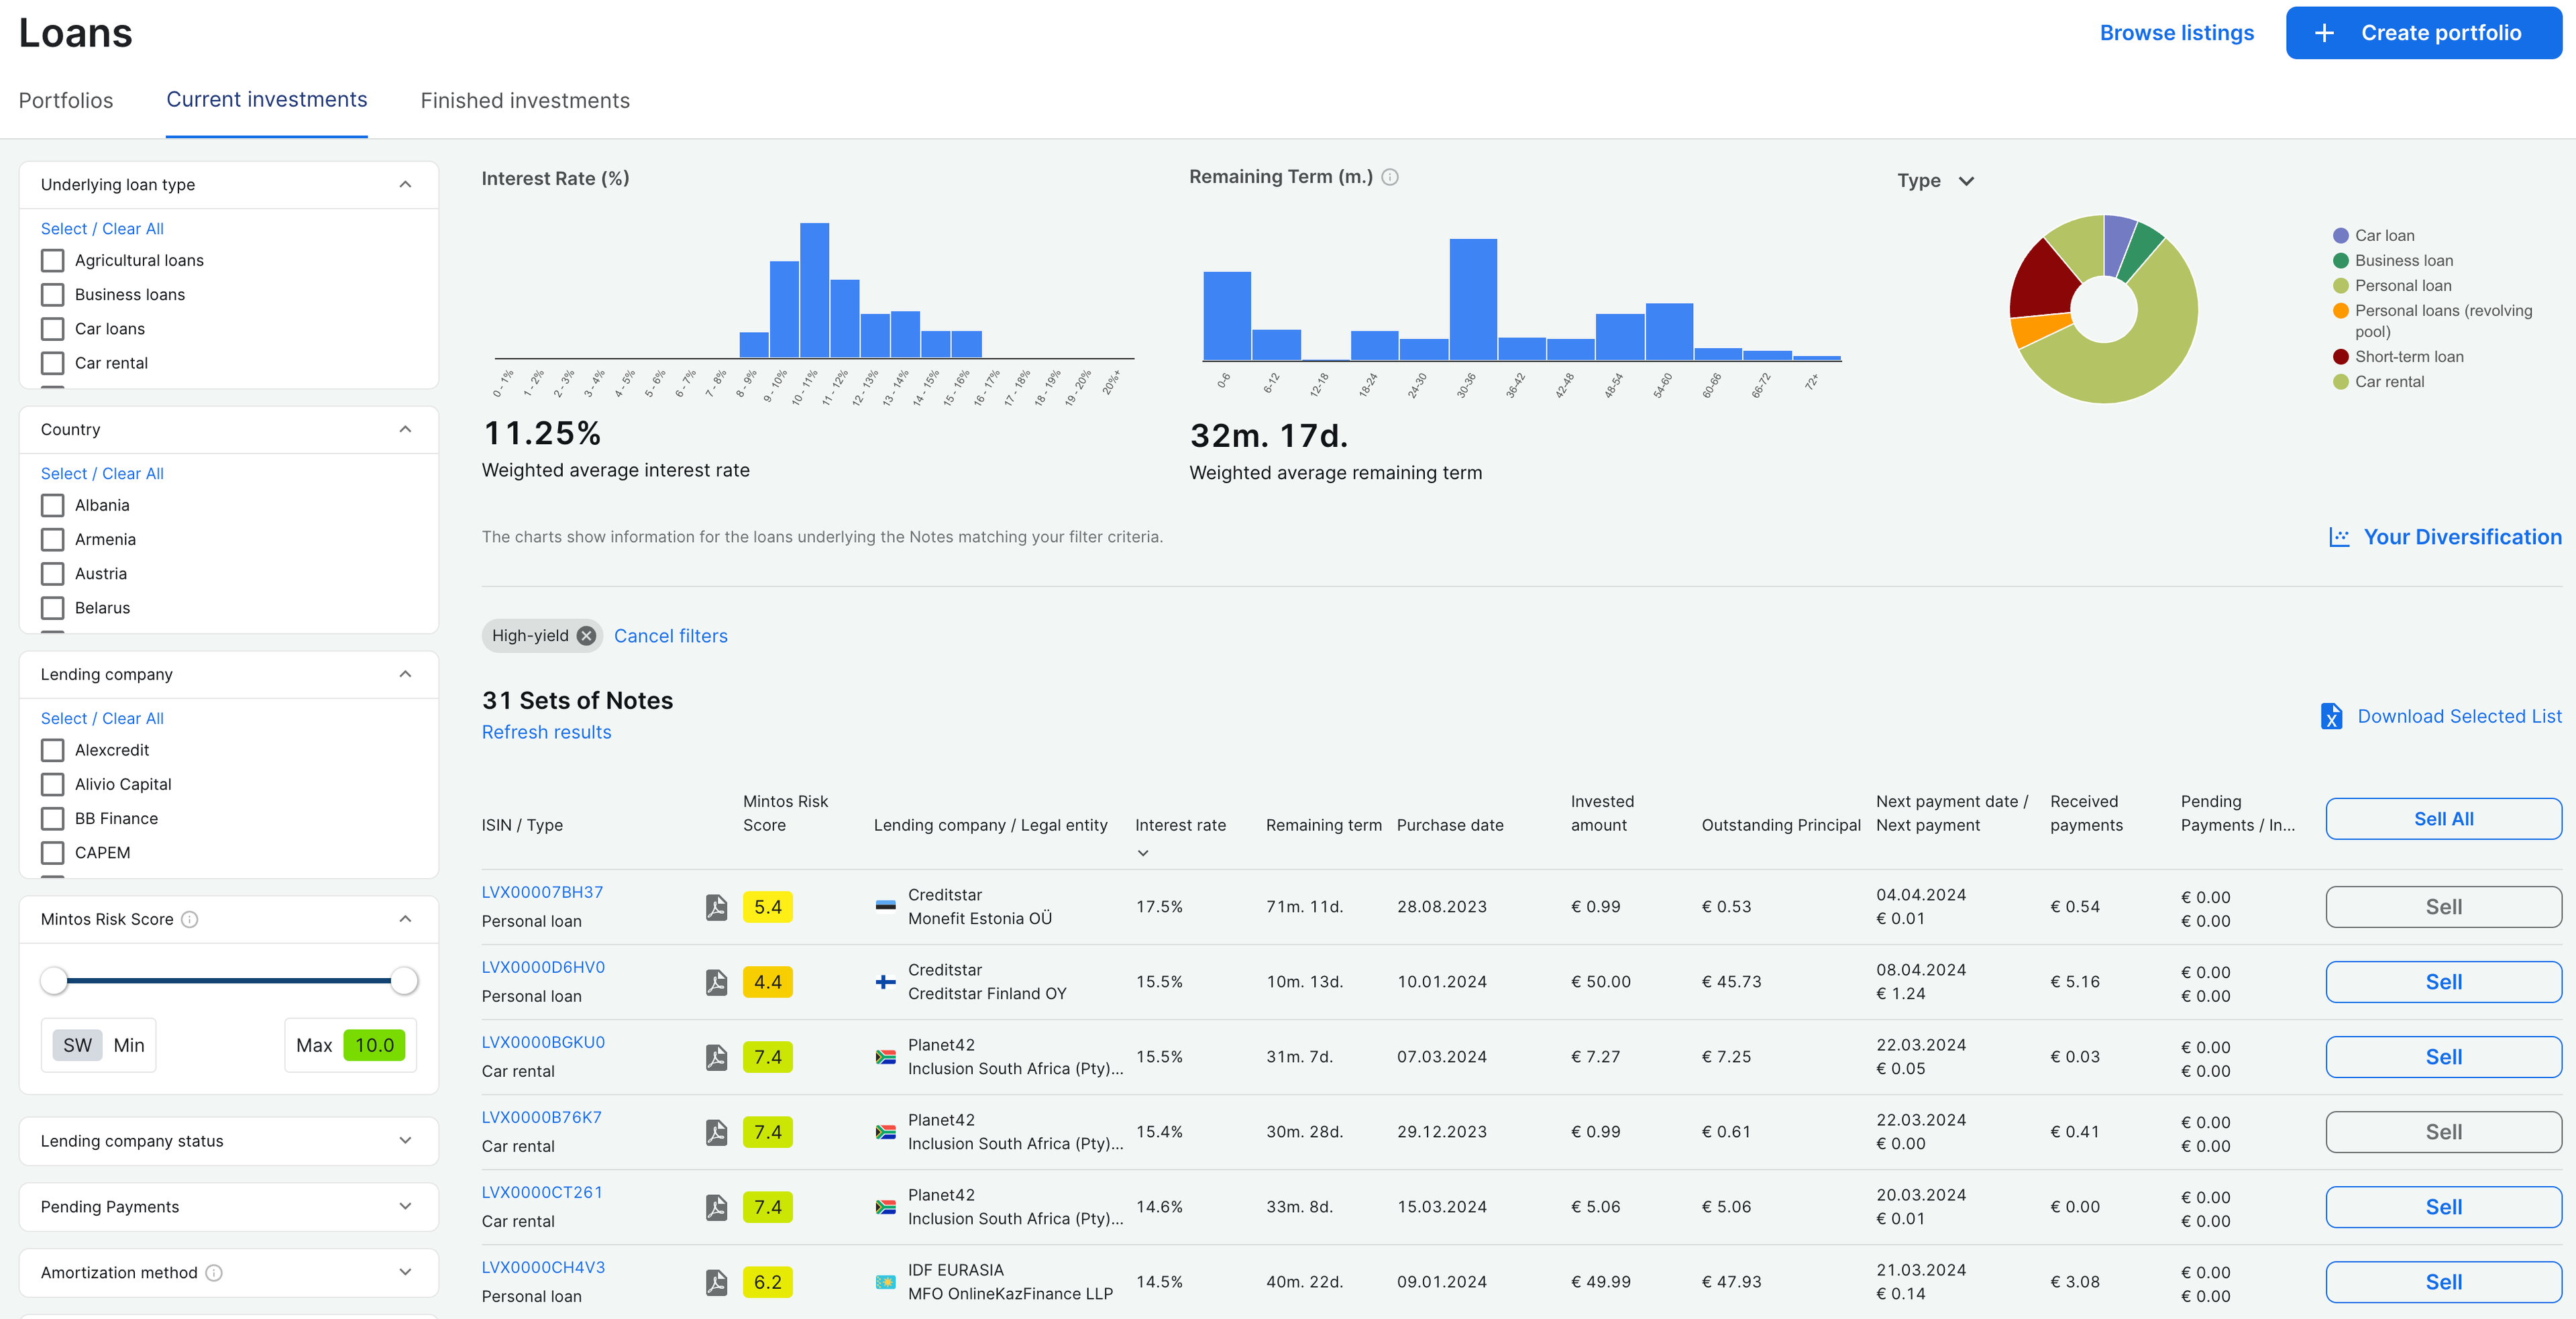
Task: Switch to Finished investments tab
Action: pos(525,101)
